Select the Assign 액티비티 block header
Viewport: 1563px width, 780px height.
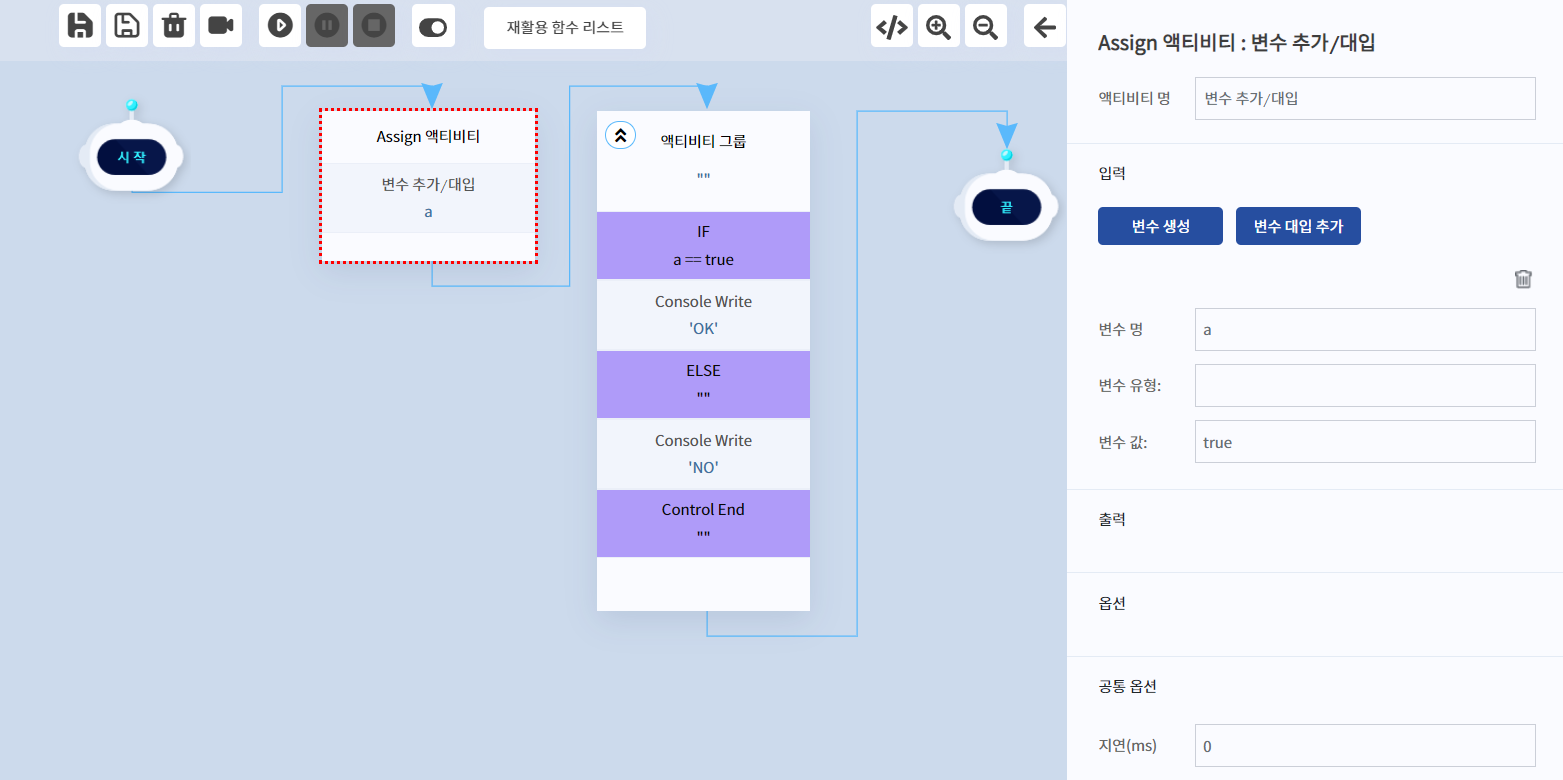pos(428,136)
